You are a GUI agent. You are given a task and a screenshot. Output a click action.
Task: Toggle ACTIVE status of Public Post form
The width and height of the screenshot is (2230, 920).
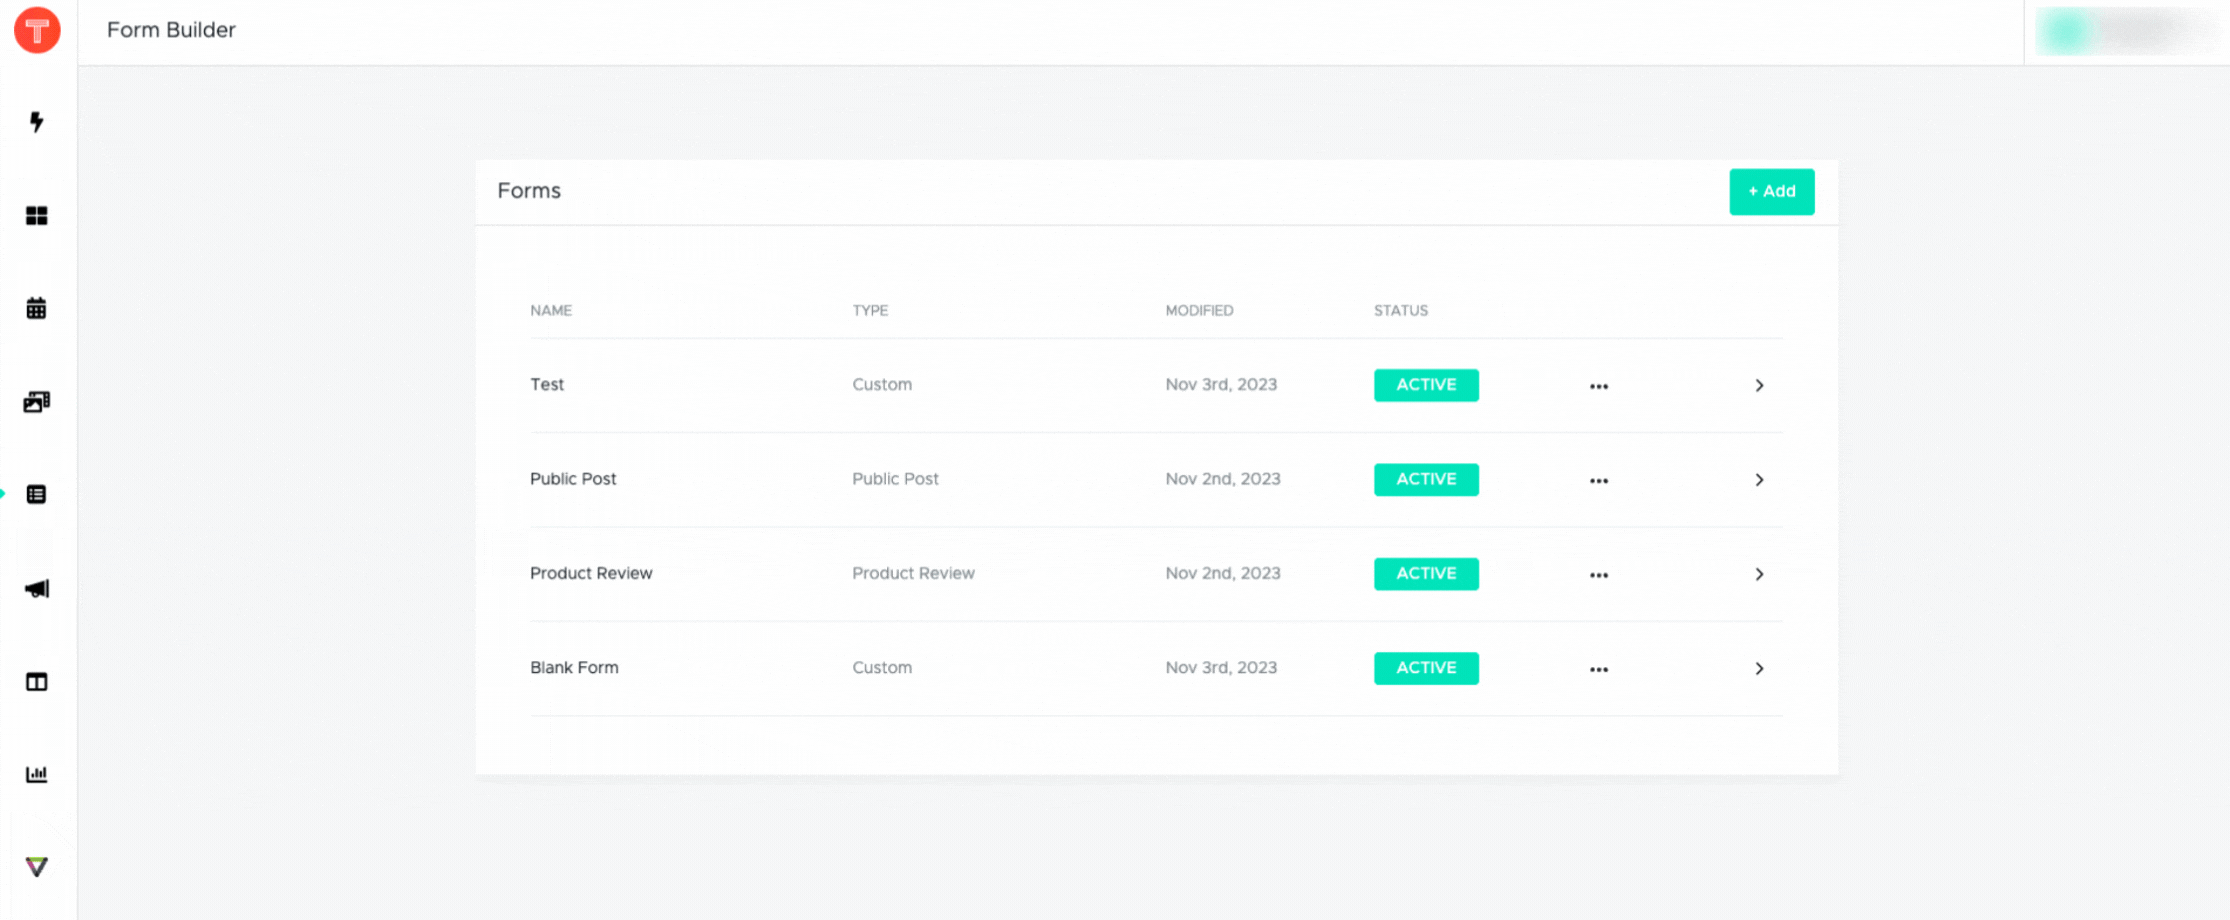(x=1426, y=479)
